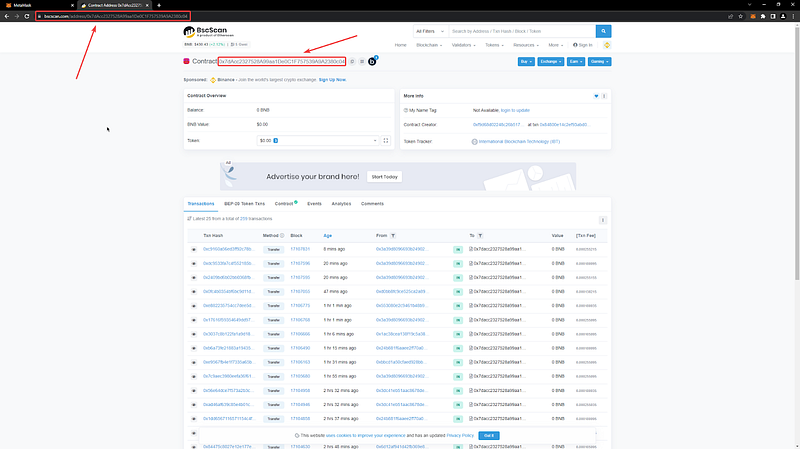Preview transaction from 2 hrs 37 mins ago
This screenshot has height=449, width=800.
point(193,419)
